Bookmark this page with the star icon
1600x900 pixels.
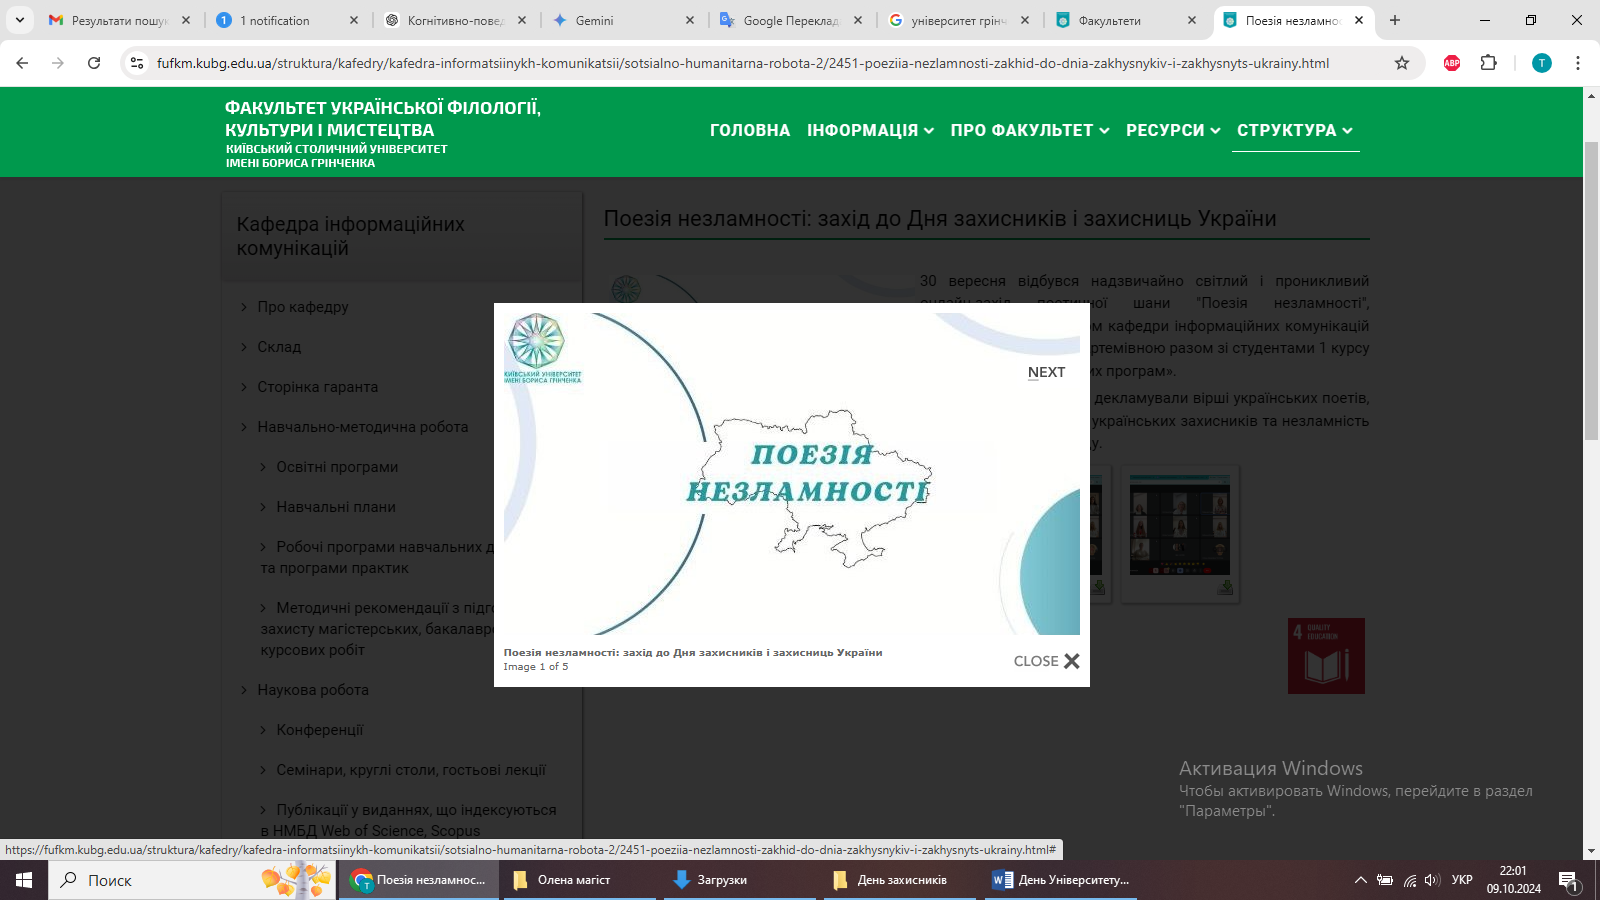coord(1402,63)
